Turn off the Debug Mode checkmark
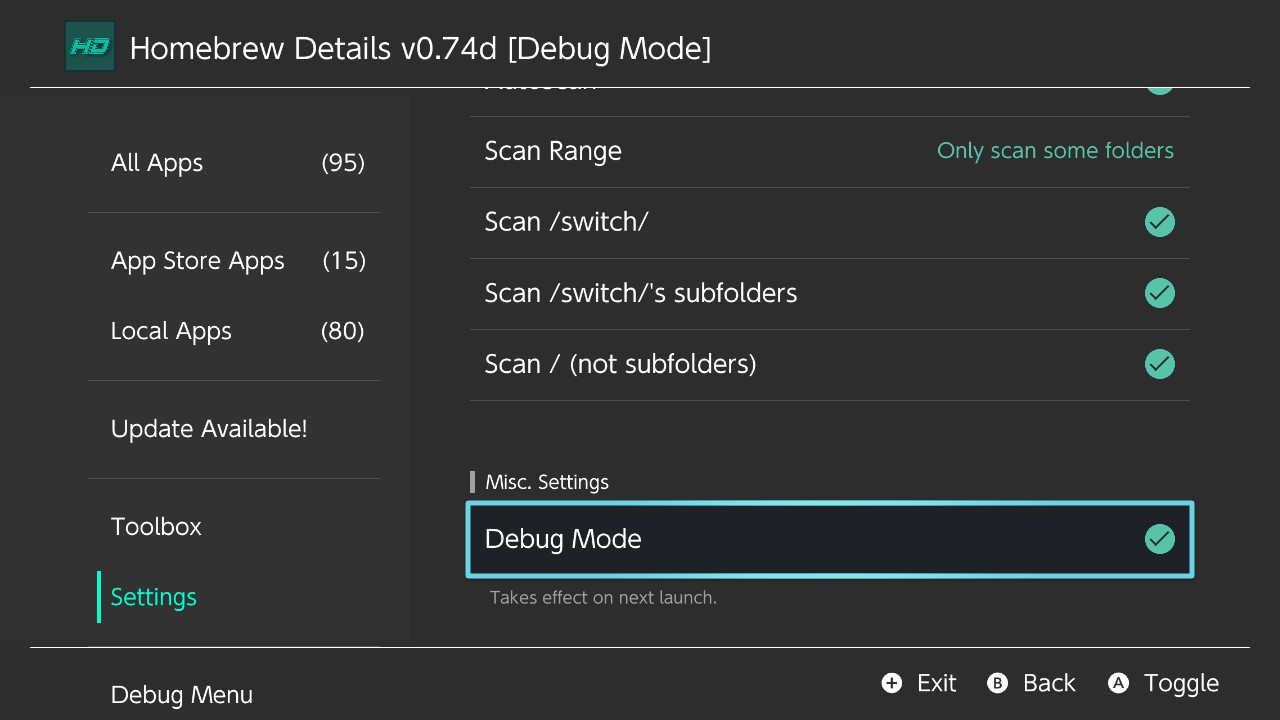 [x=1160, y=540]
